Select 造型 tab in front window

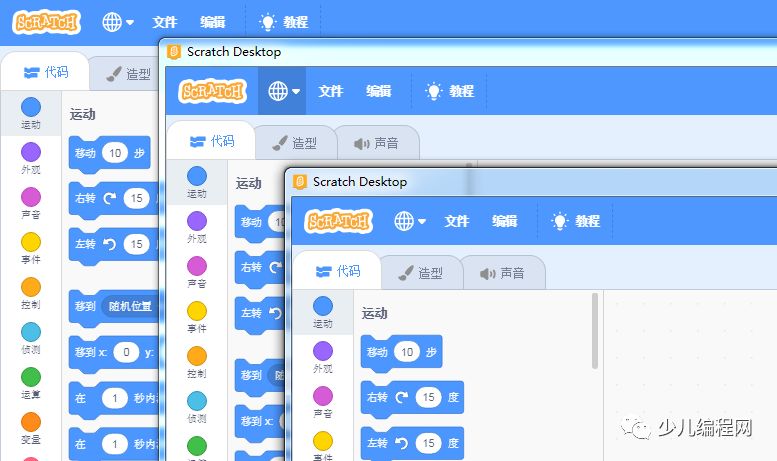[421, 273]
